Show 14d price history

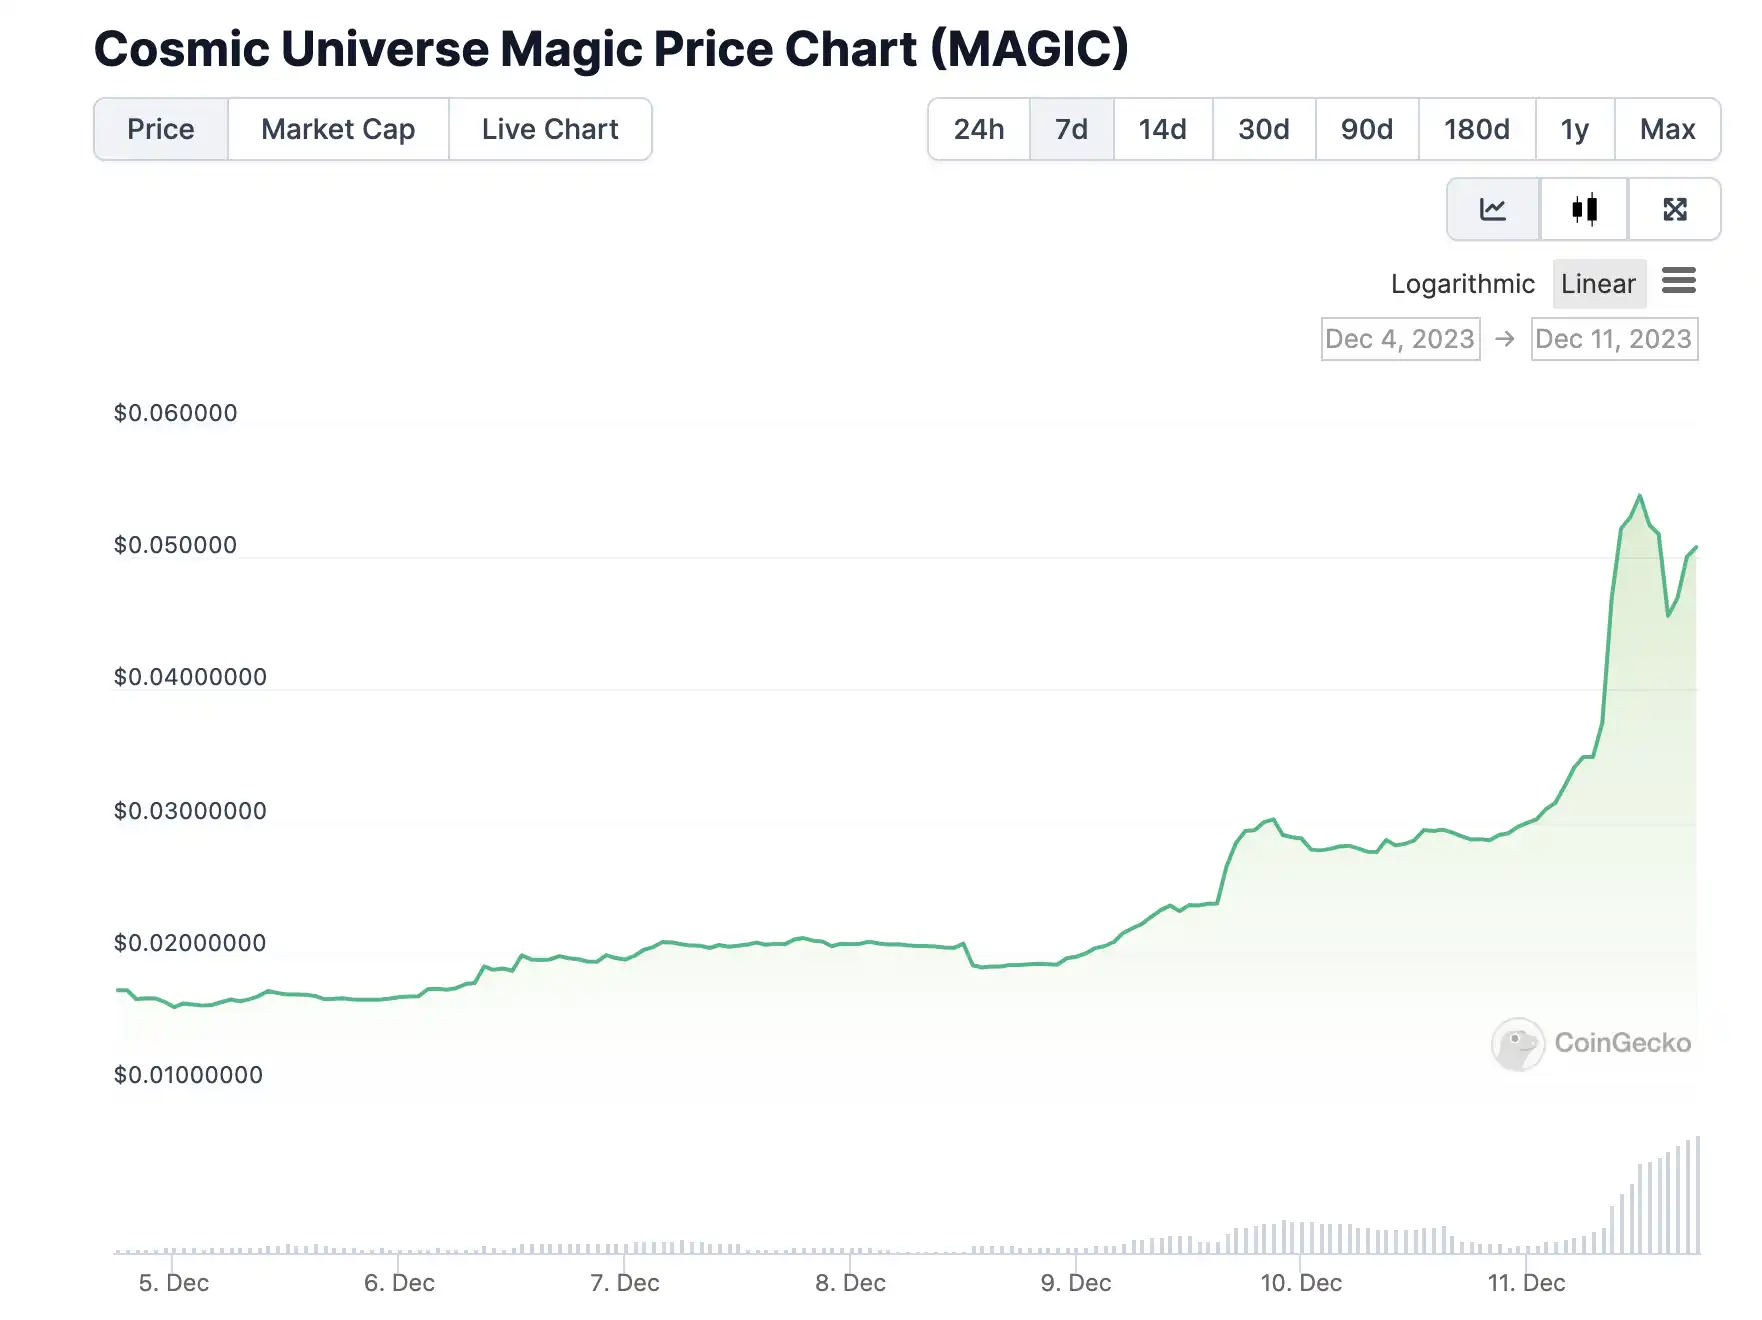(x=1162, y=129)
